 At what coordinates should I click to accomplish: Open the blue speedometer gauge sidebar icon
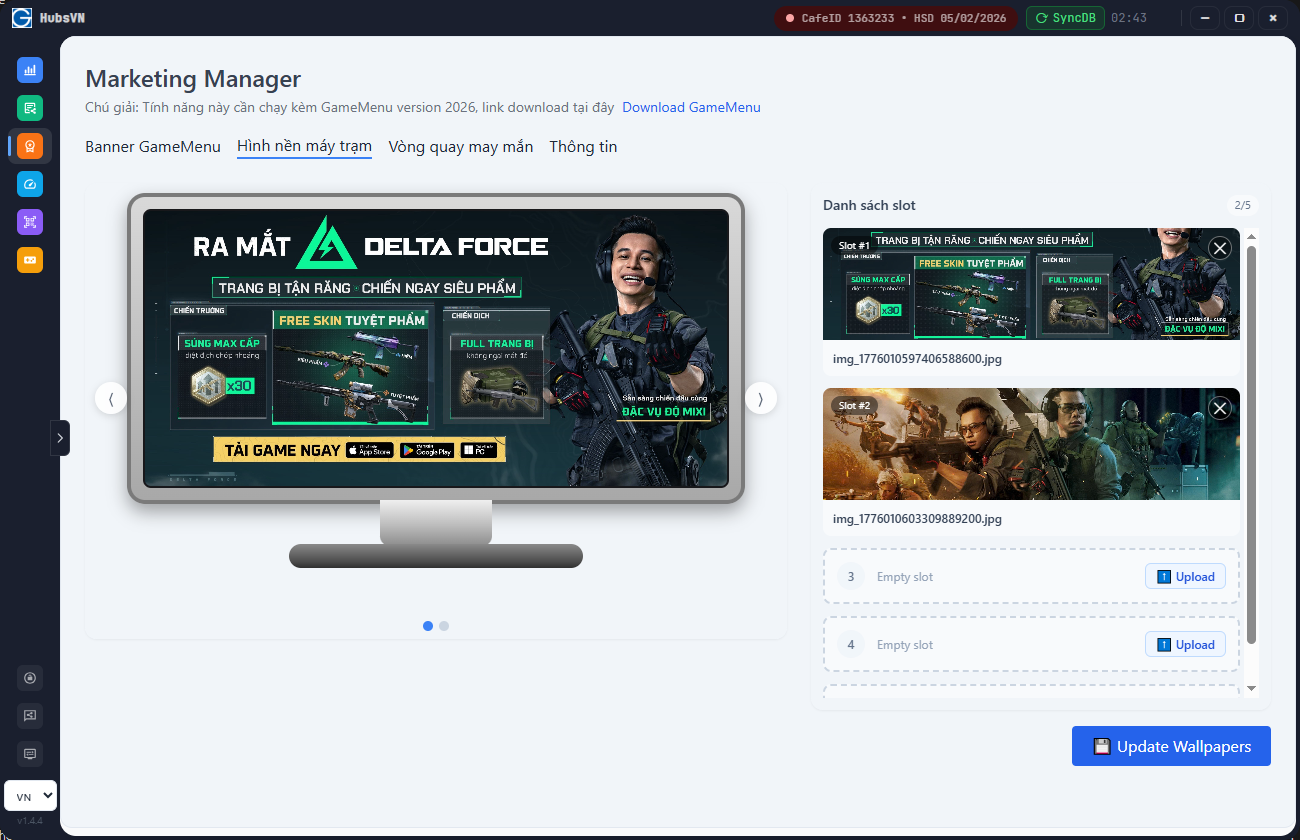tap(30, 184)
